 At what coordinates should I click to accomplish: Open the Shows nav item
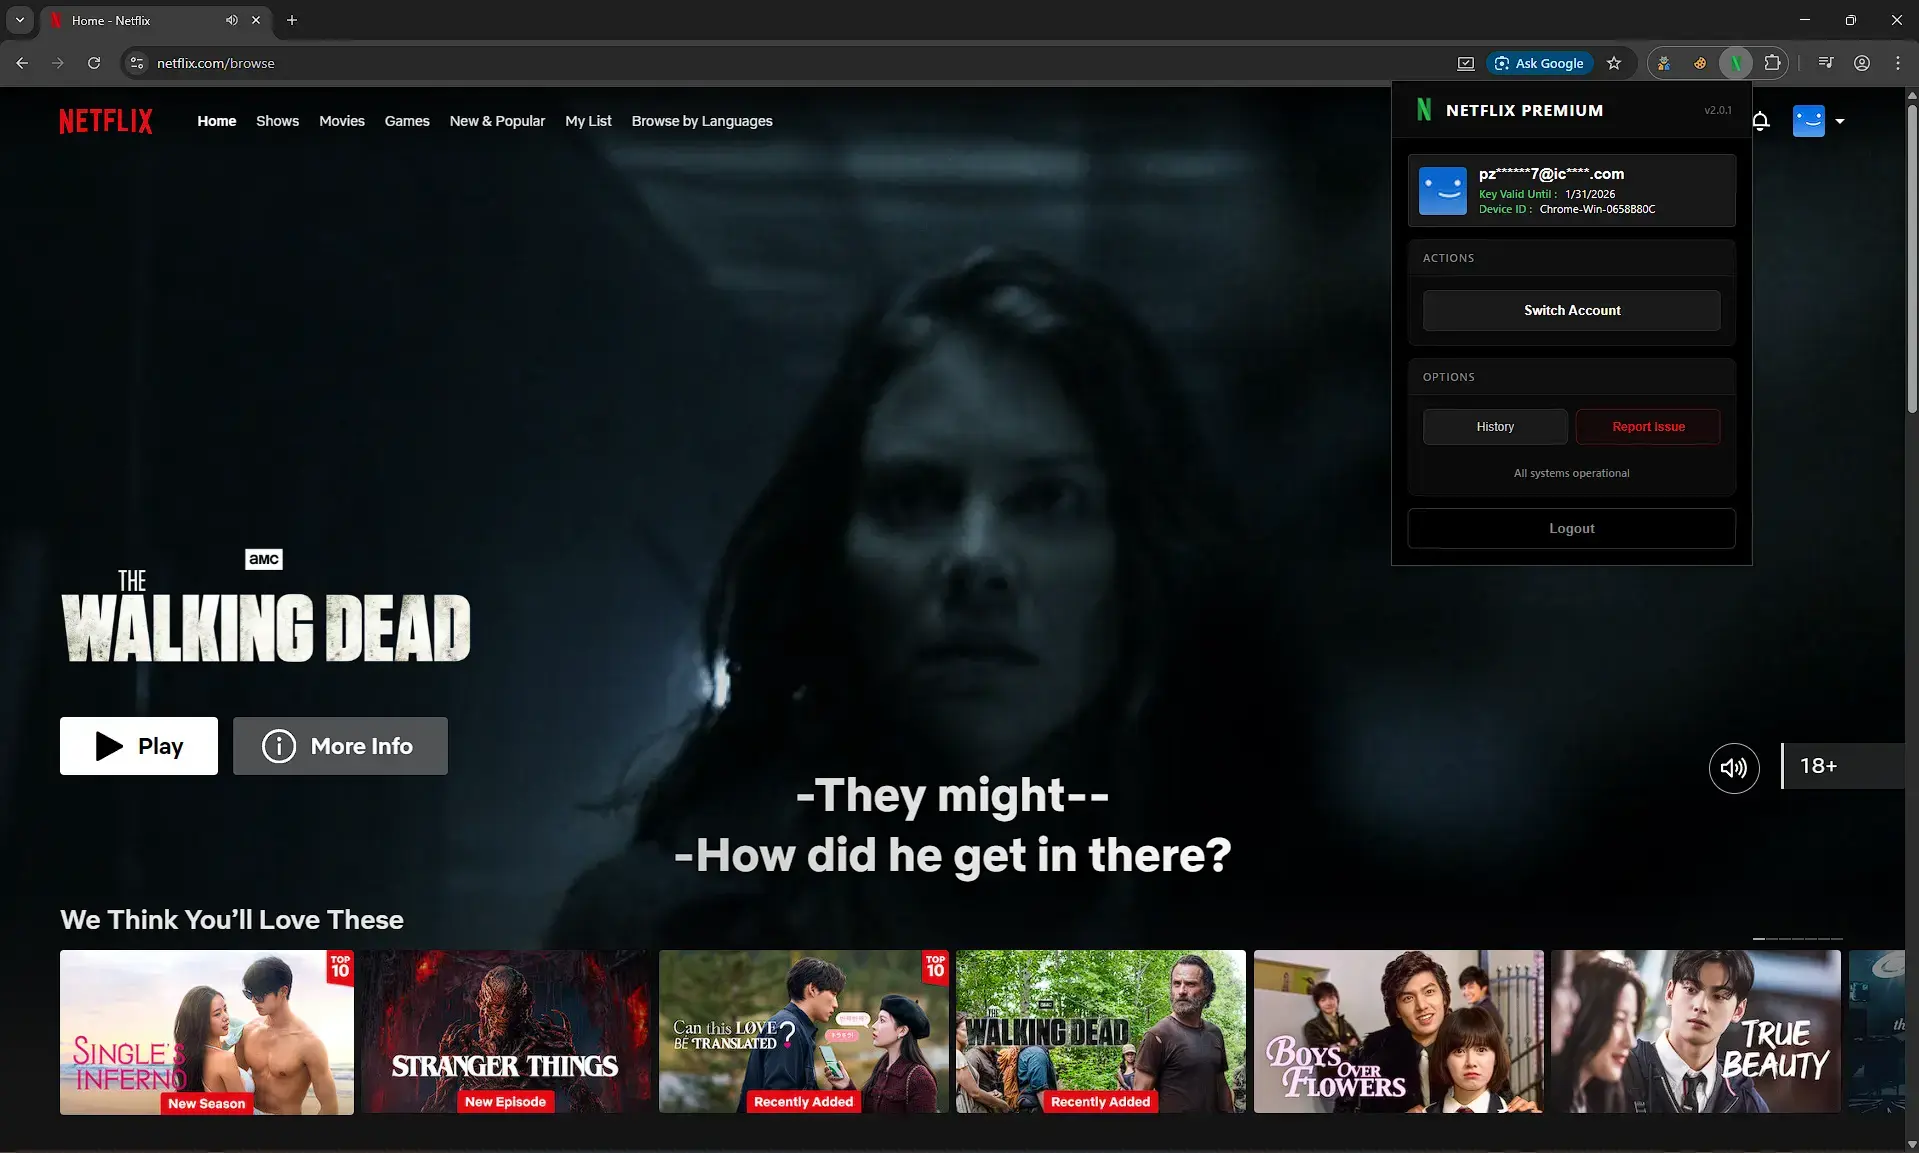click(277, 121)
